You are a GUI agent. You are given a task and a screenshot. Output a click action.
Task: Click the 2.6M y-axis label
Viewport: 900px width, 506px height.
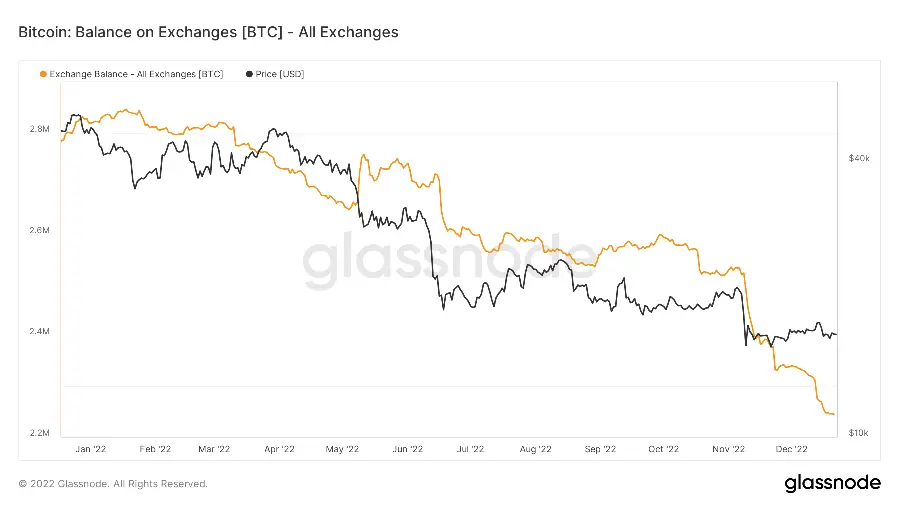pos(39,231)
